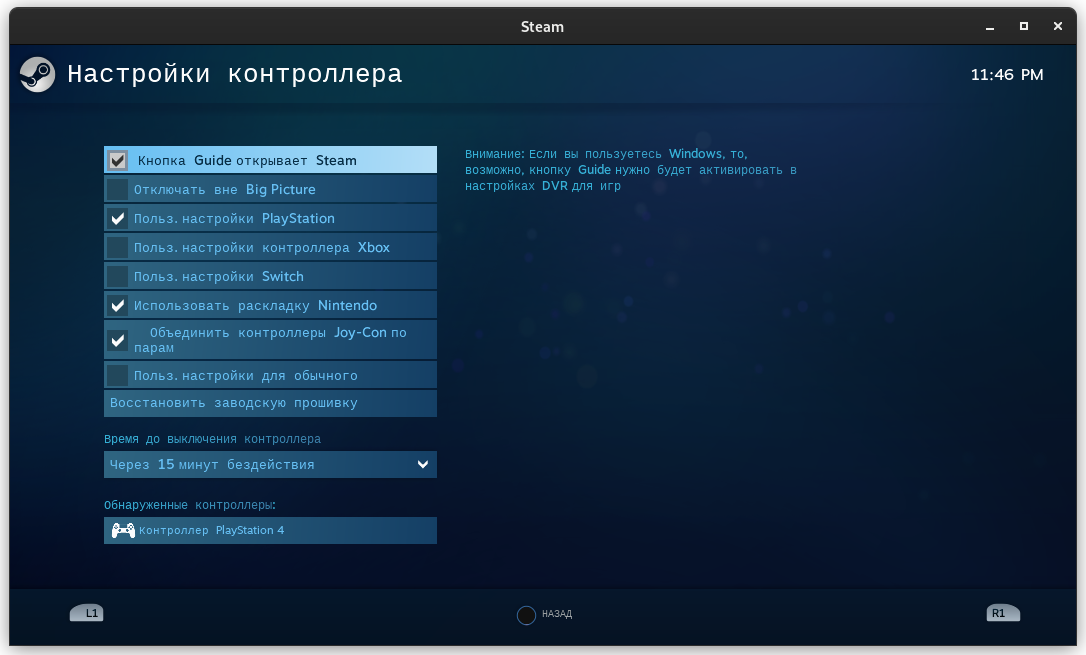Viewport: 1086px width, 655px height.
Task: Click the 'Внимание: Если вы пользуетесь Windows' note
Action: pos(630,170)
